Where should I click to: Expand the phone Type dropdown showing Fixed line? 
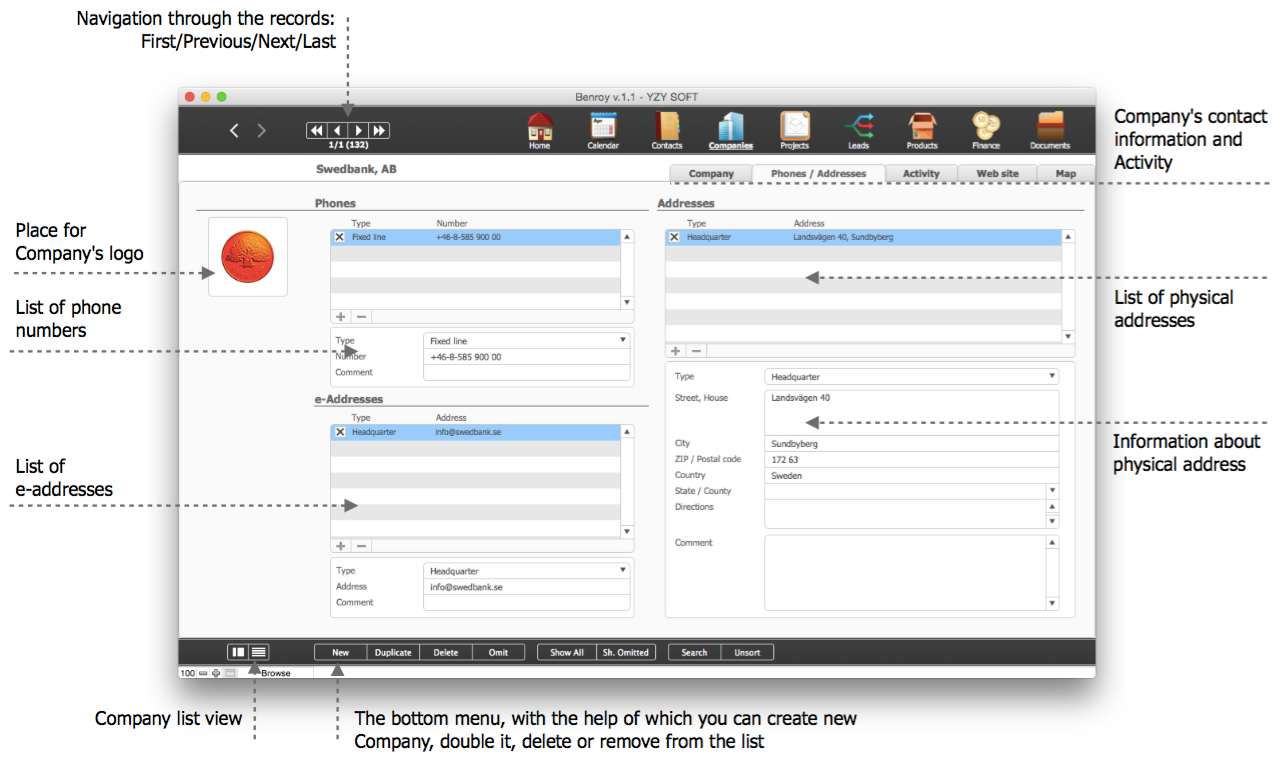(623, 341)
